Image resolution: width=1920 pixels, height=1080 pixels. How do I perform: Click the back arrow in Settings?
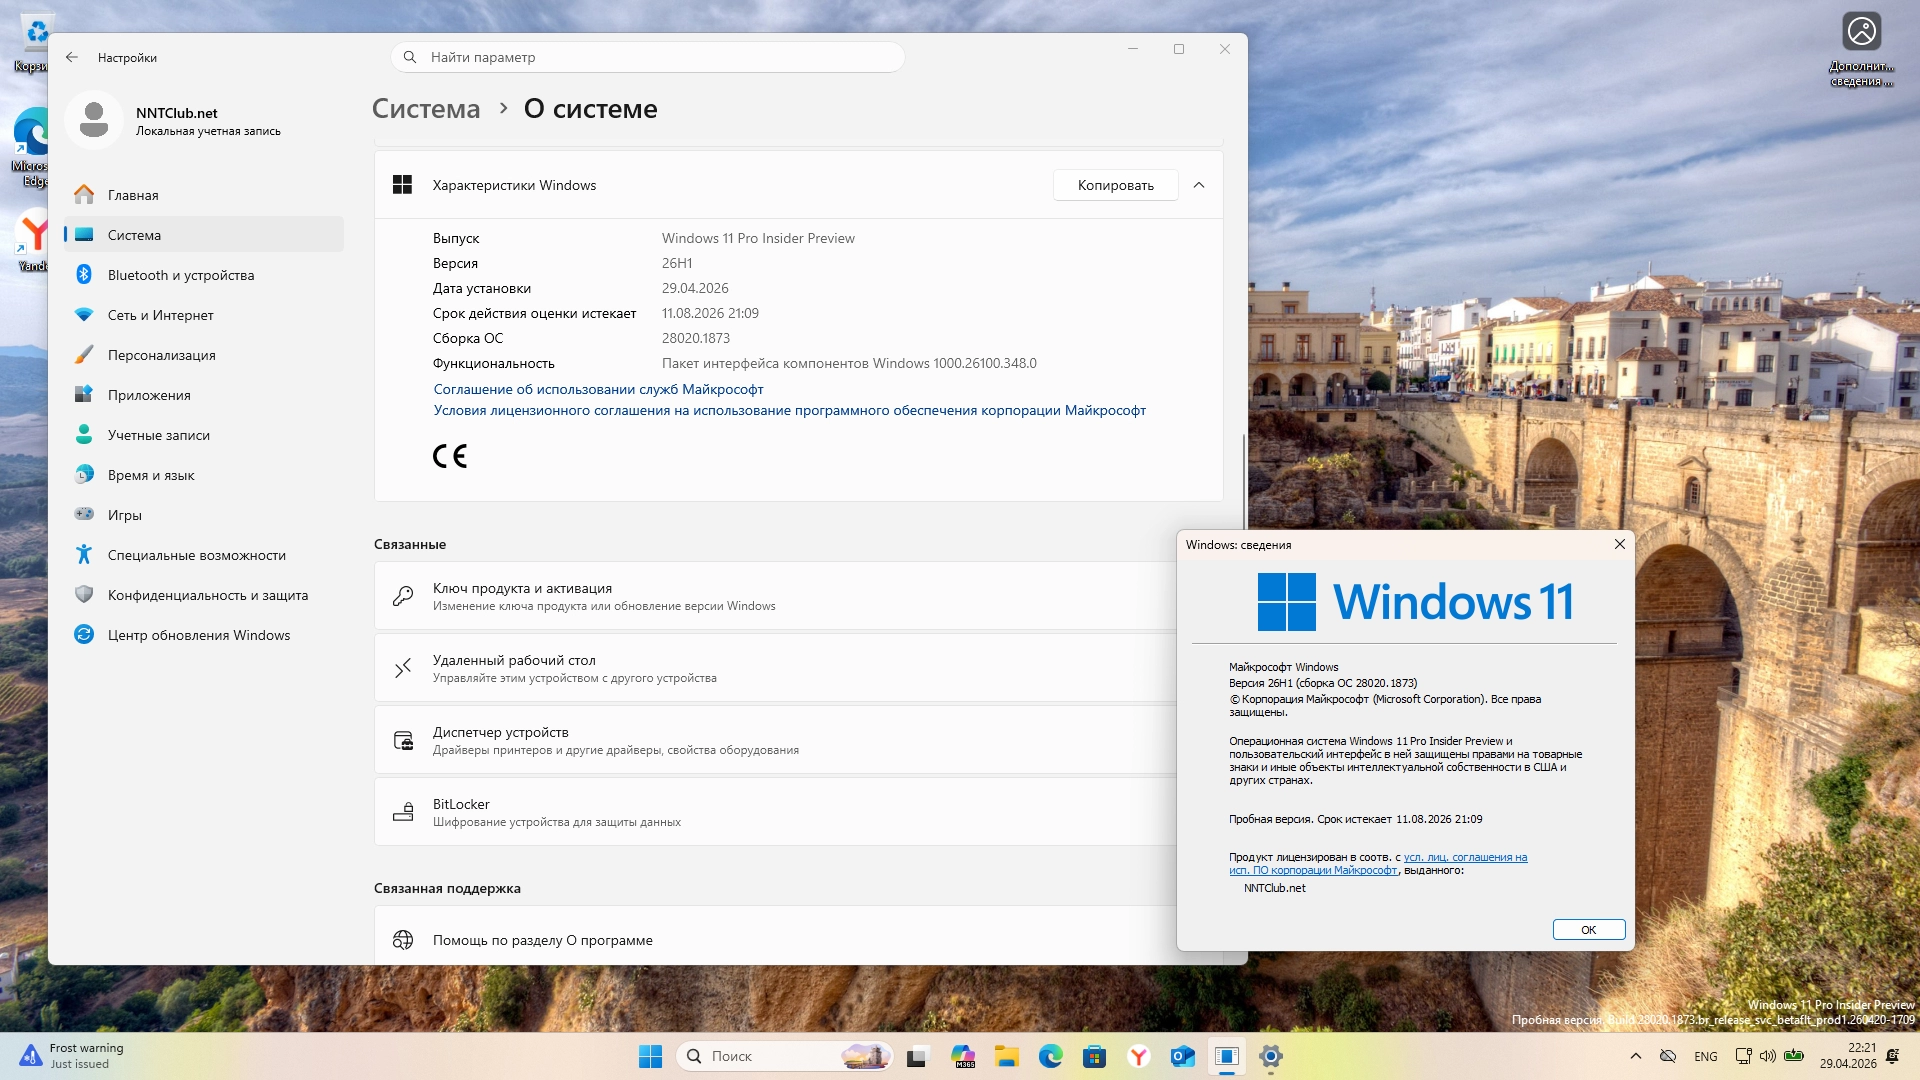point(72,57)
